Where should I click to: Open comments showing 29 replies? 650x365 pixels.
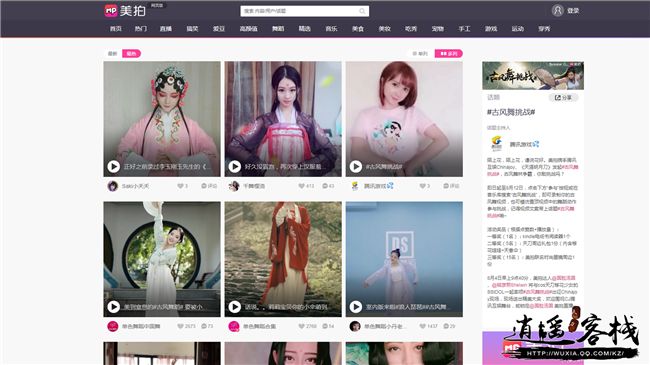(x=449, y=326)
